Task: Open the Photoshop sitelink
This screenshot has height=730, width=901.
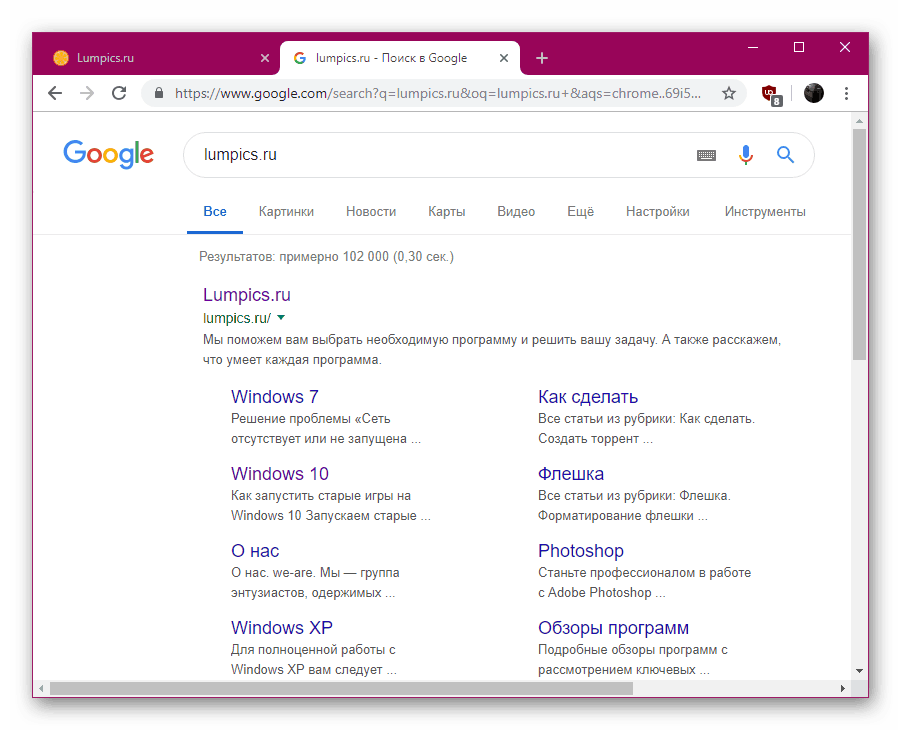Action: (x=580, y=551)
